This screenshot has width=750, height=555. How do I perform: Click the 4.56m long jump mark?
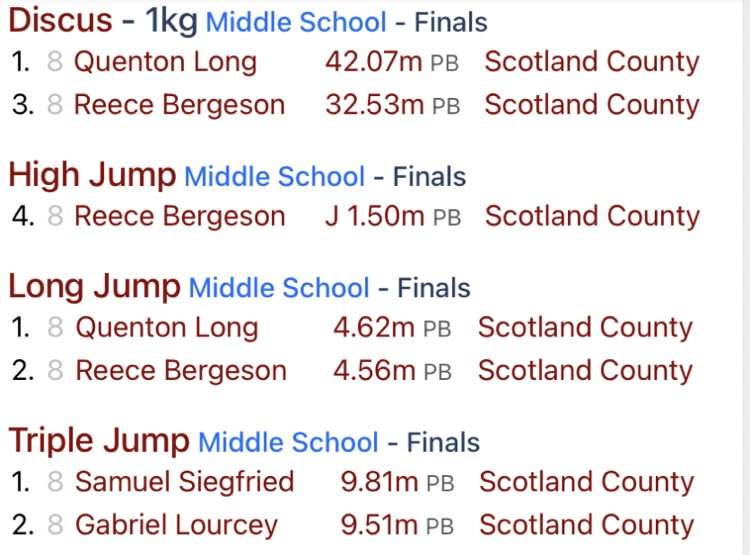point(374,370)
